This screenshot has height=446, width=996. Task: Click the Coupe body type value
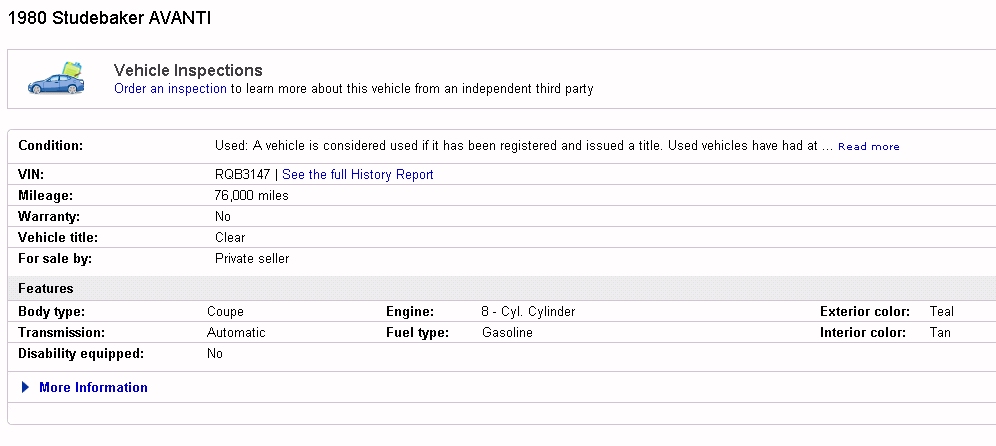pyautogui.click(x=225, y=312)
